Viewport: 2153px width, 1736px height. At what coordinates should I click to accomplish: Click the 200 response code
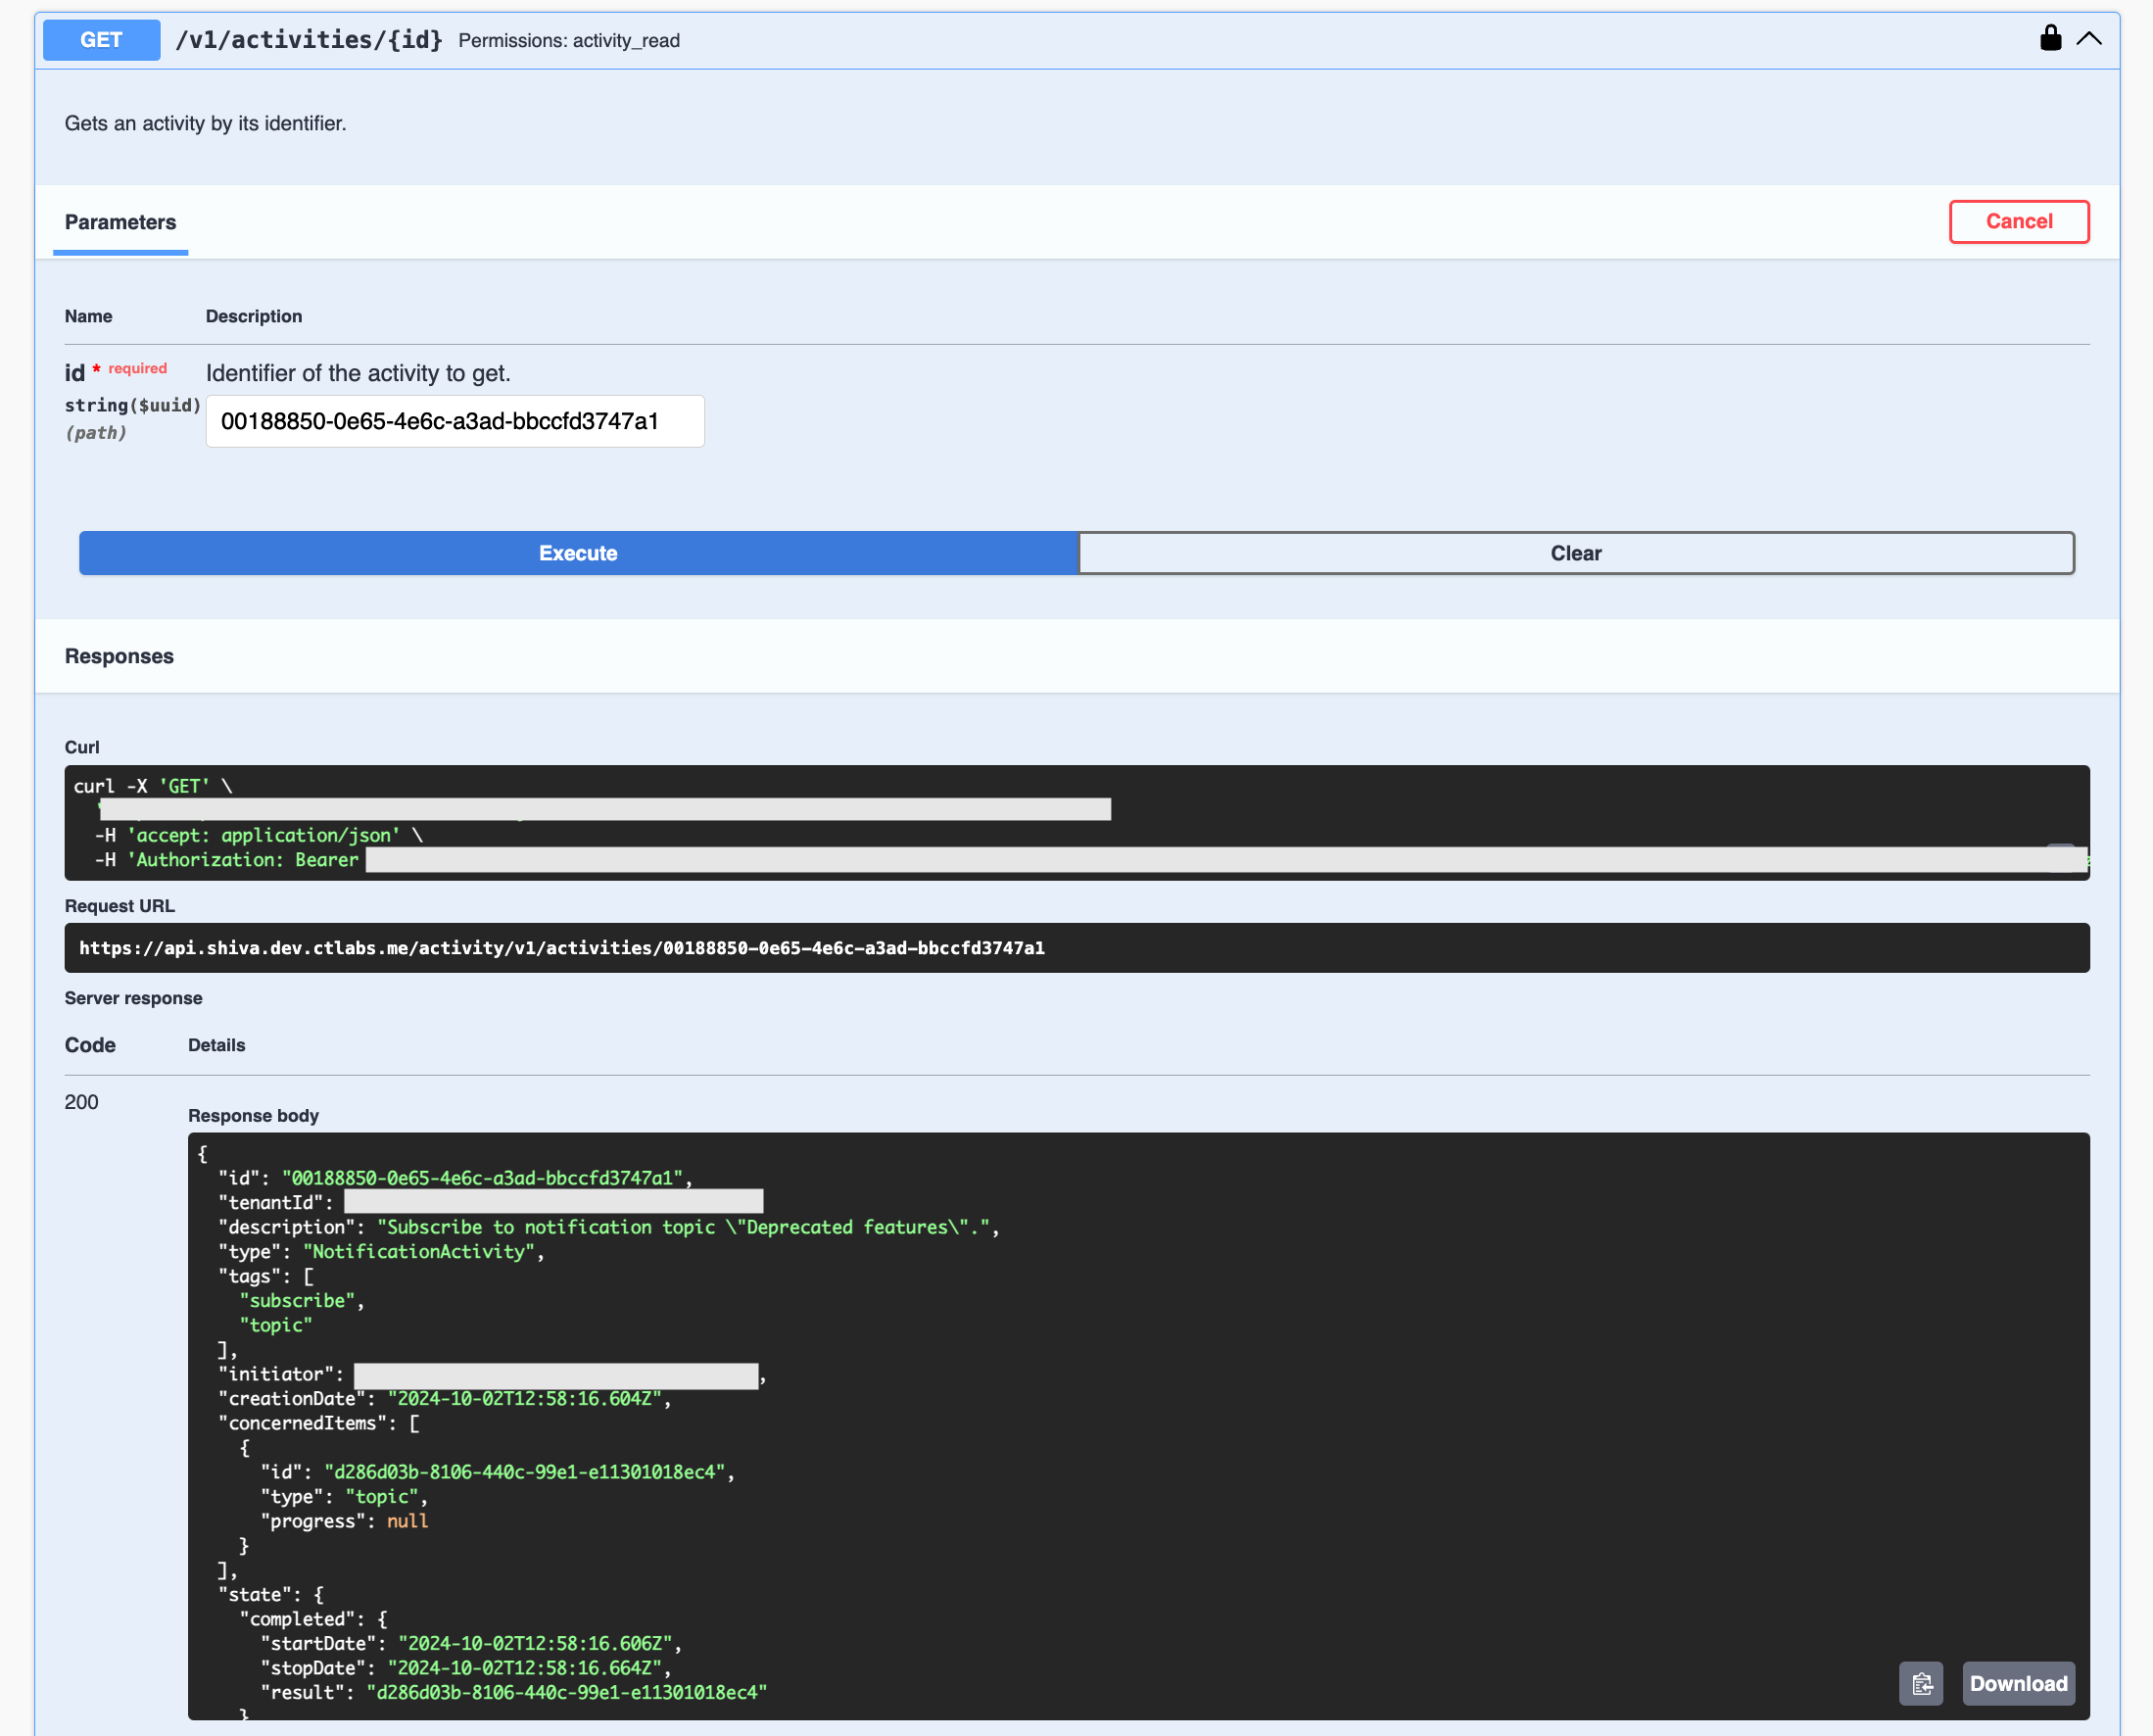point(81,1102)
